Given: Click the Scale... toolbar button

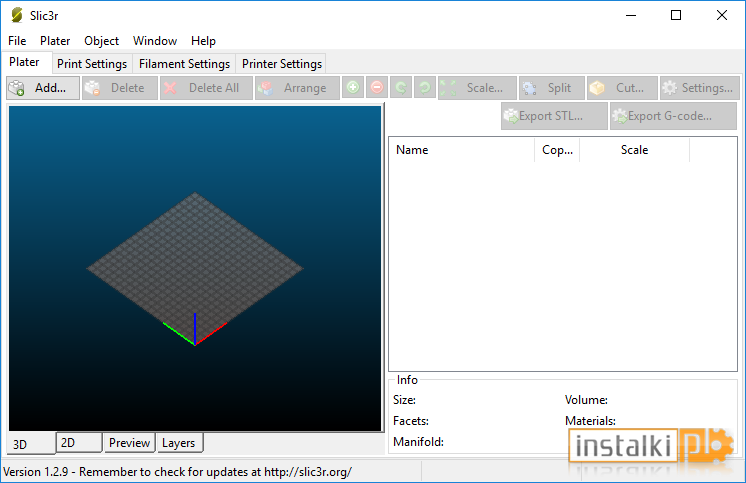Looking at the screenshot, I should click(477, 88).
